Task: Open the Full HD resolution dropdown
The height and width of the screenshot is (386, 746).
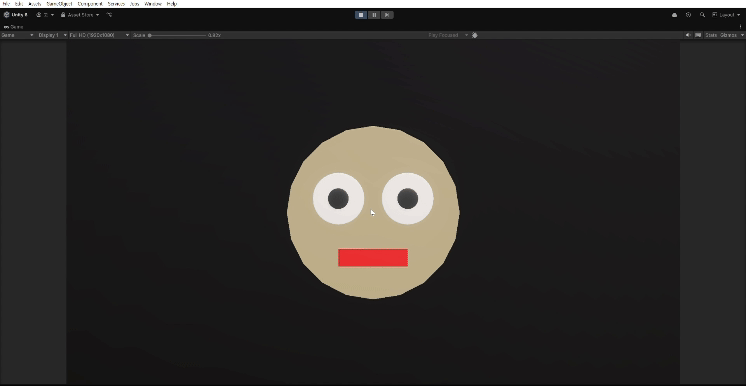Action: tap(99, 35)
